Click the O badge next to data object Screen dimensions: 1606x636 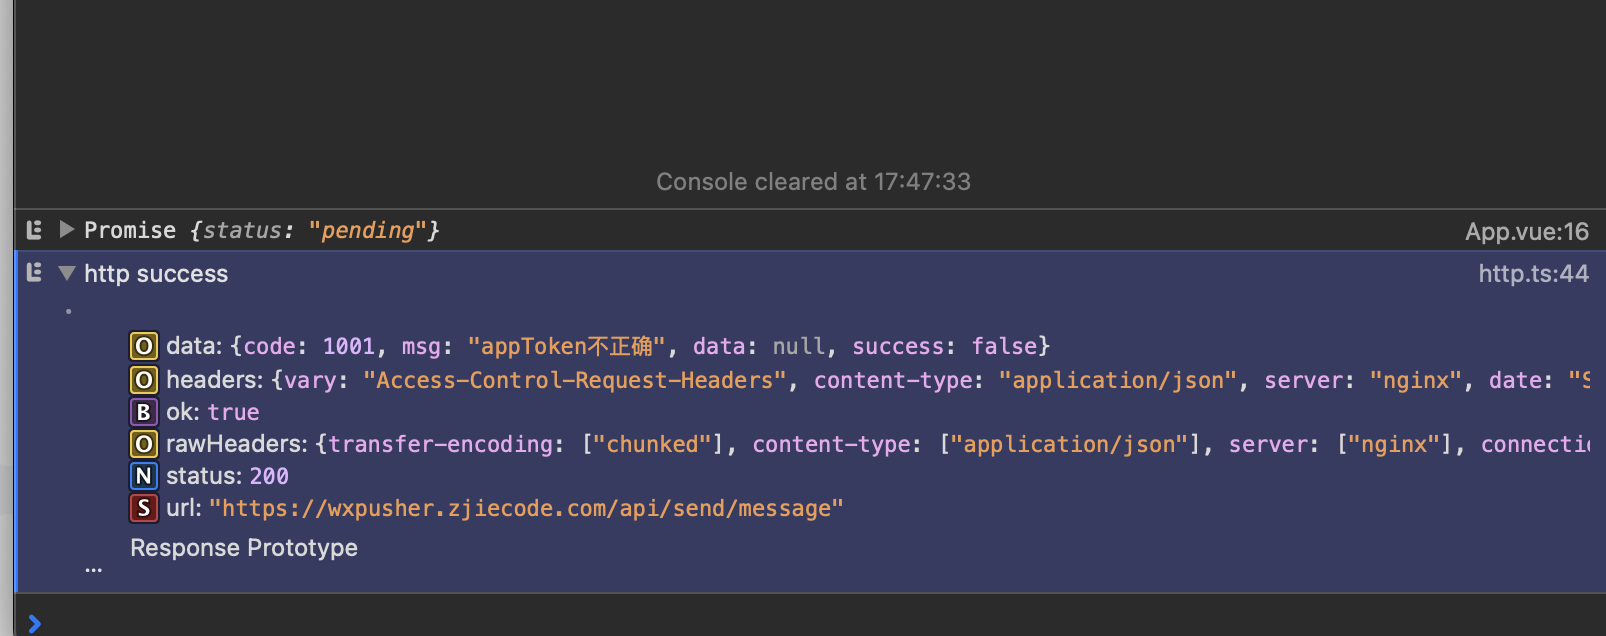coord(144,346)
